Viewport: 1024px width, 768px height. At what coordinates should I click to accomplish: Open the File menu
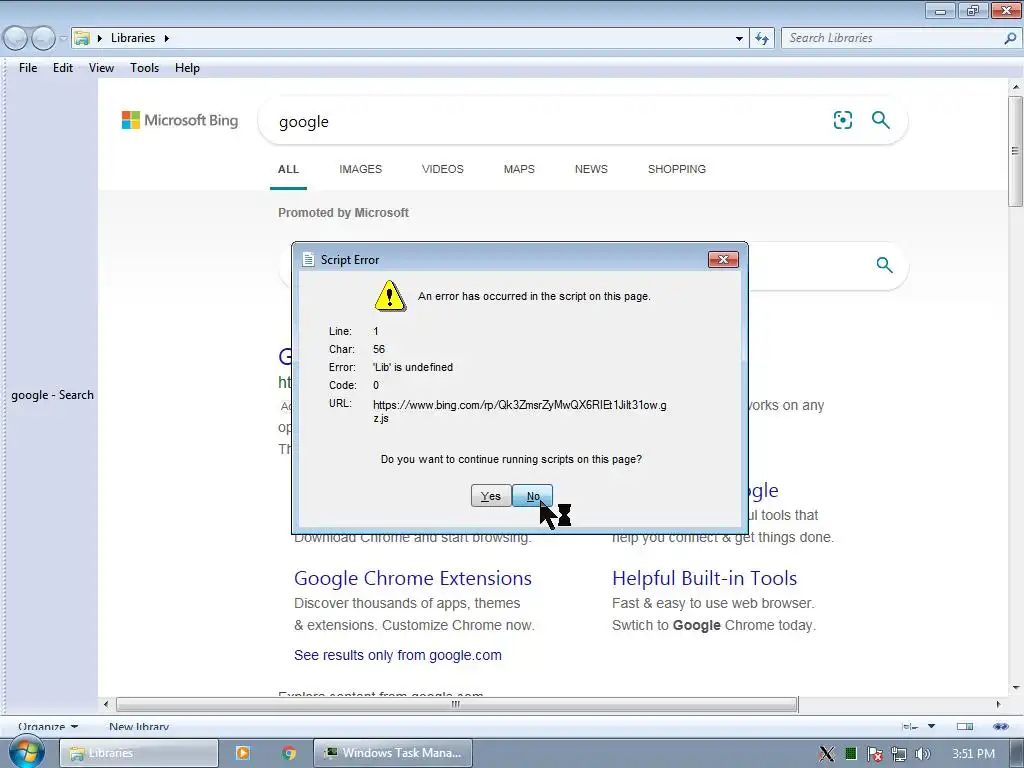click(28, 68)
